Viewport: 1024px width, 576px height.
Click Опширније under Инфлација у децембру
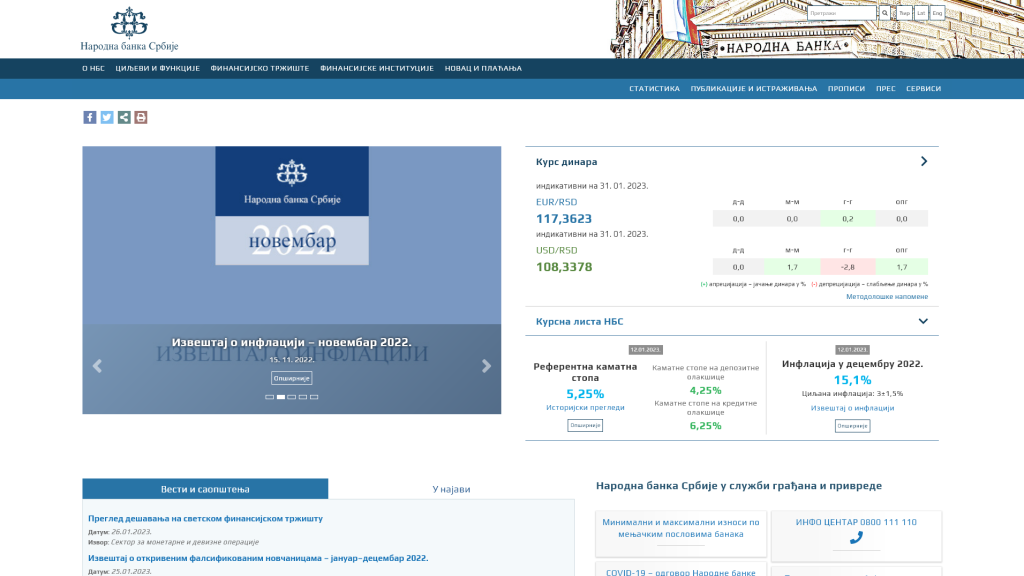pyautogui.click(x=852, y=426)
